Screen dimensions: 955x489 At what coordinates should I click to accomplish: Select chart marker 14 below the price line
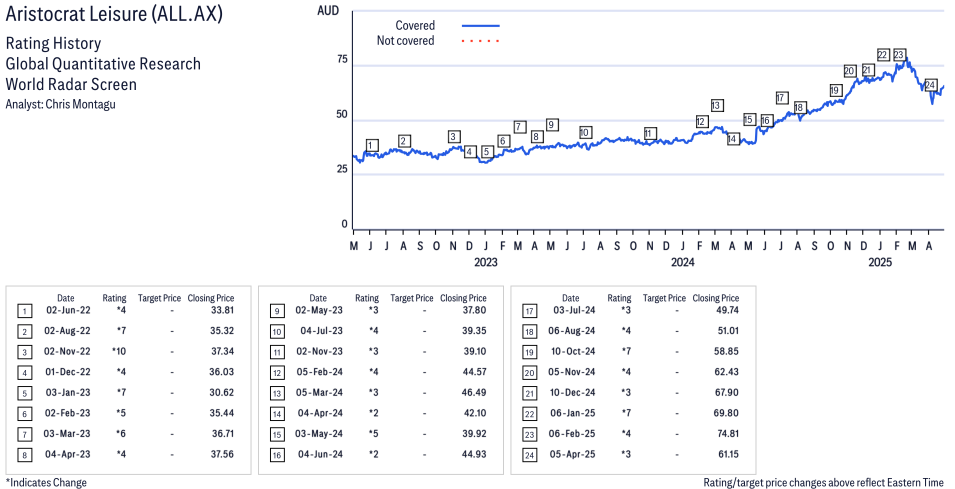(x=732, y=139)
